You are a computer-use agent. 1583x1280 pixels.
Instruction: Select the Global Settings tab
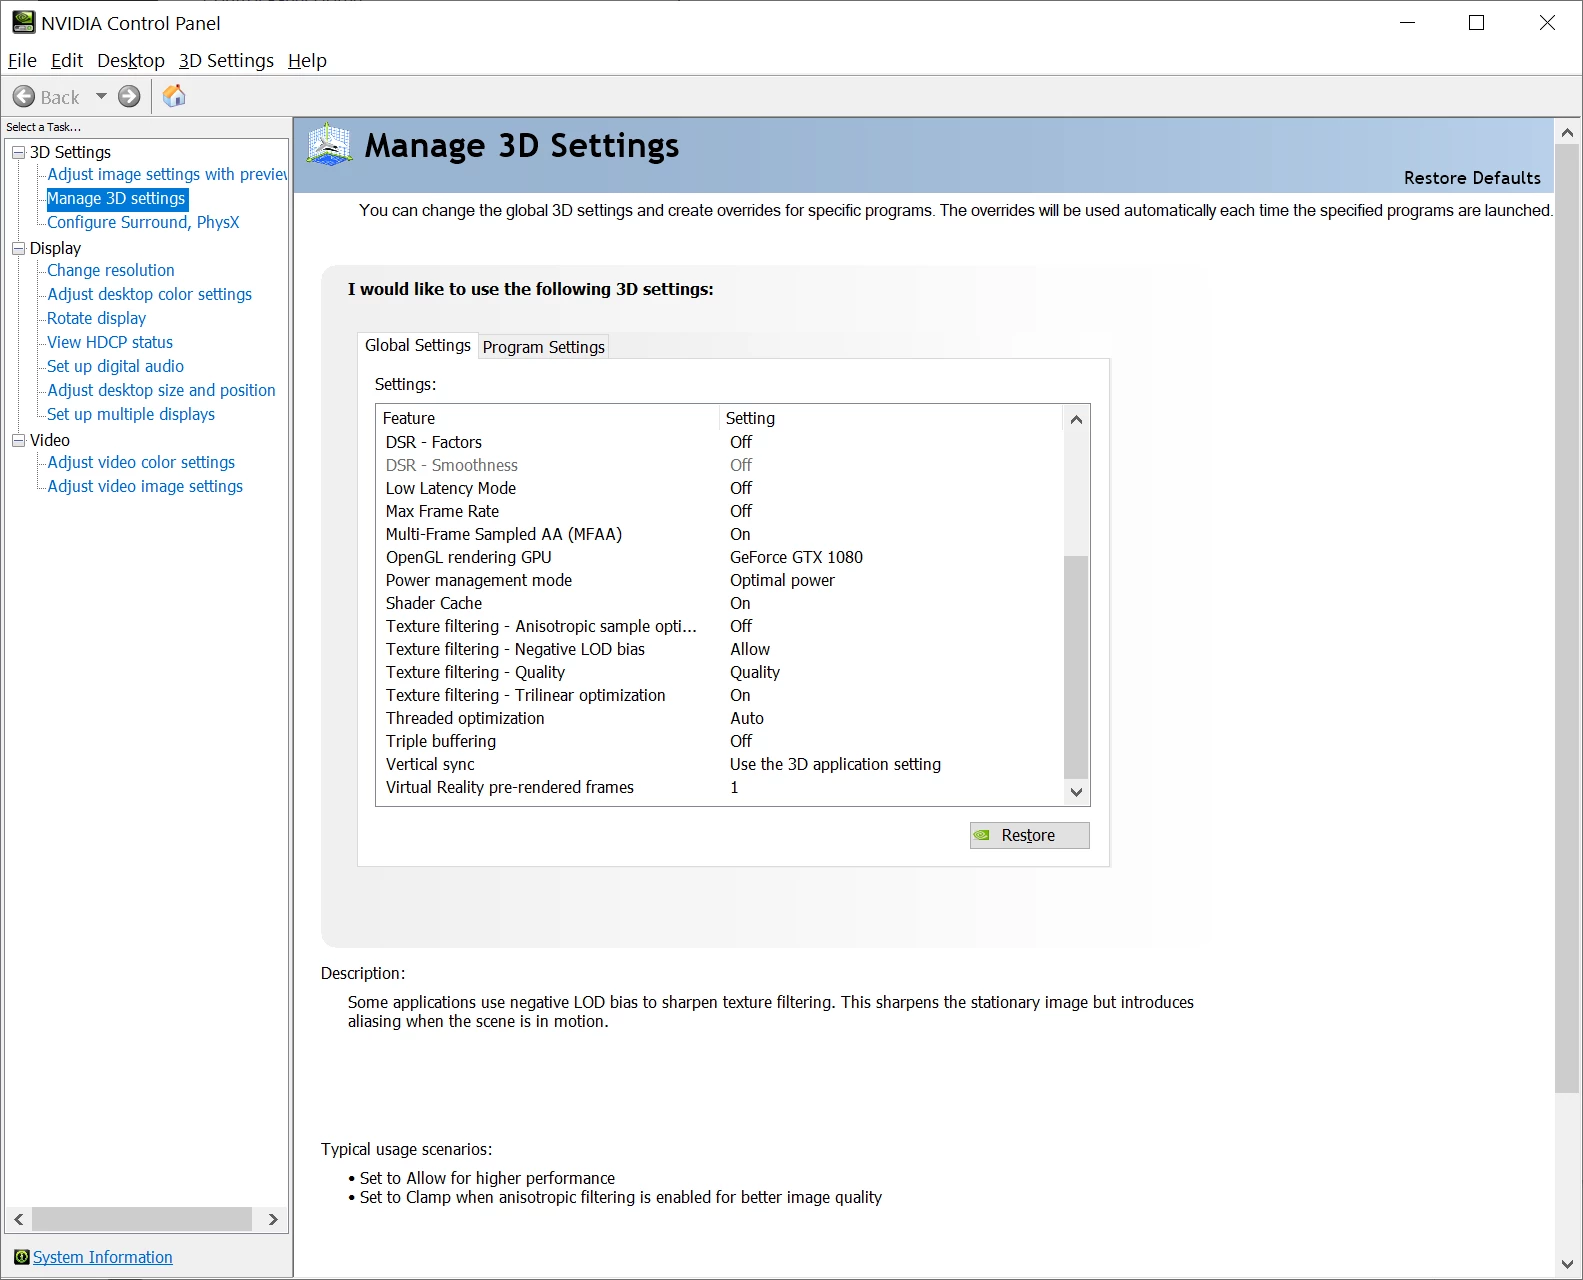(417, 345)
